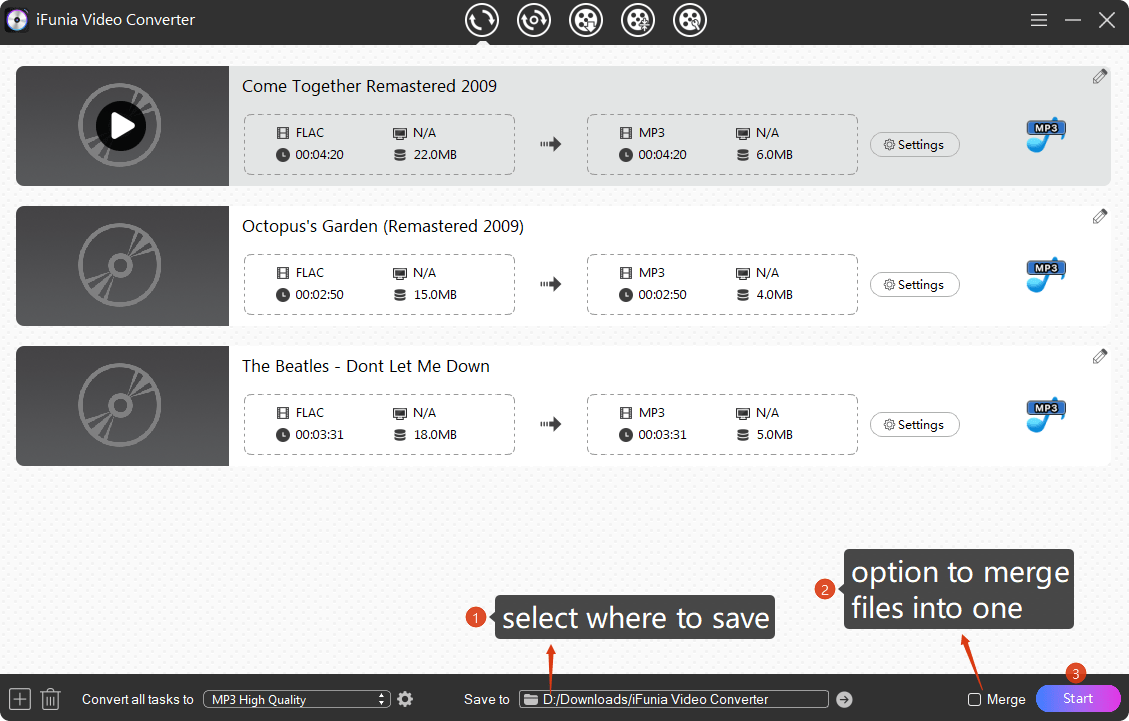The image size is (1129, 721).
Task: Click the open output folder arrow icon
Action: pyautogui.click(x=844, y=699)
